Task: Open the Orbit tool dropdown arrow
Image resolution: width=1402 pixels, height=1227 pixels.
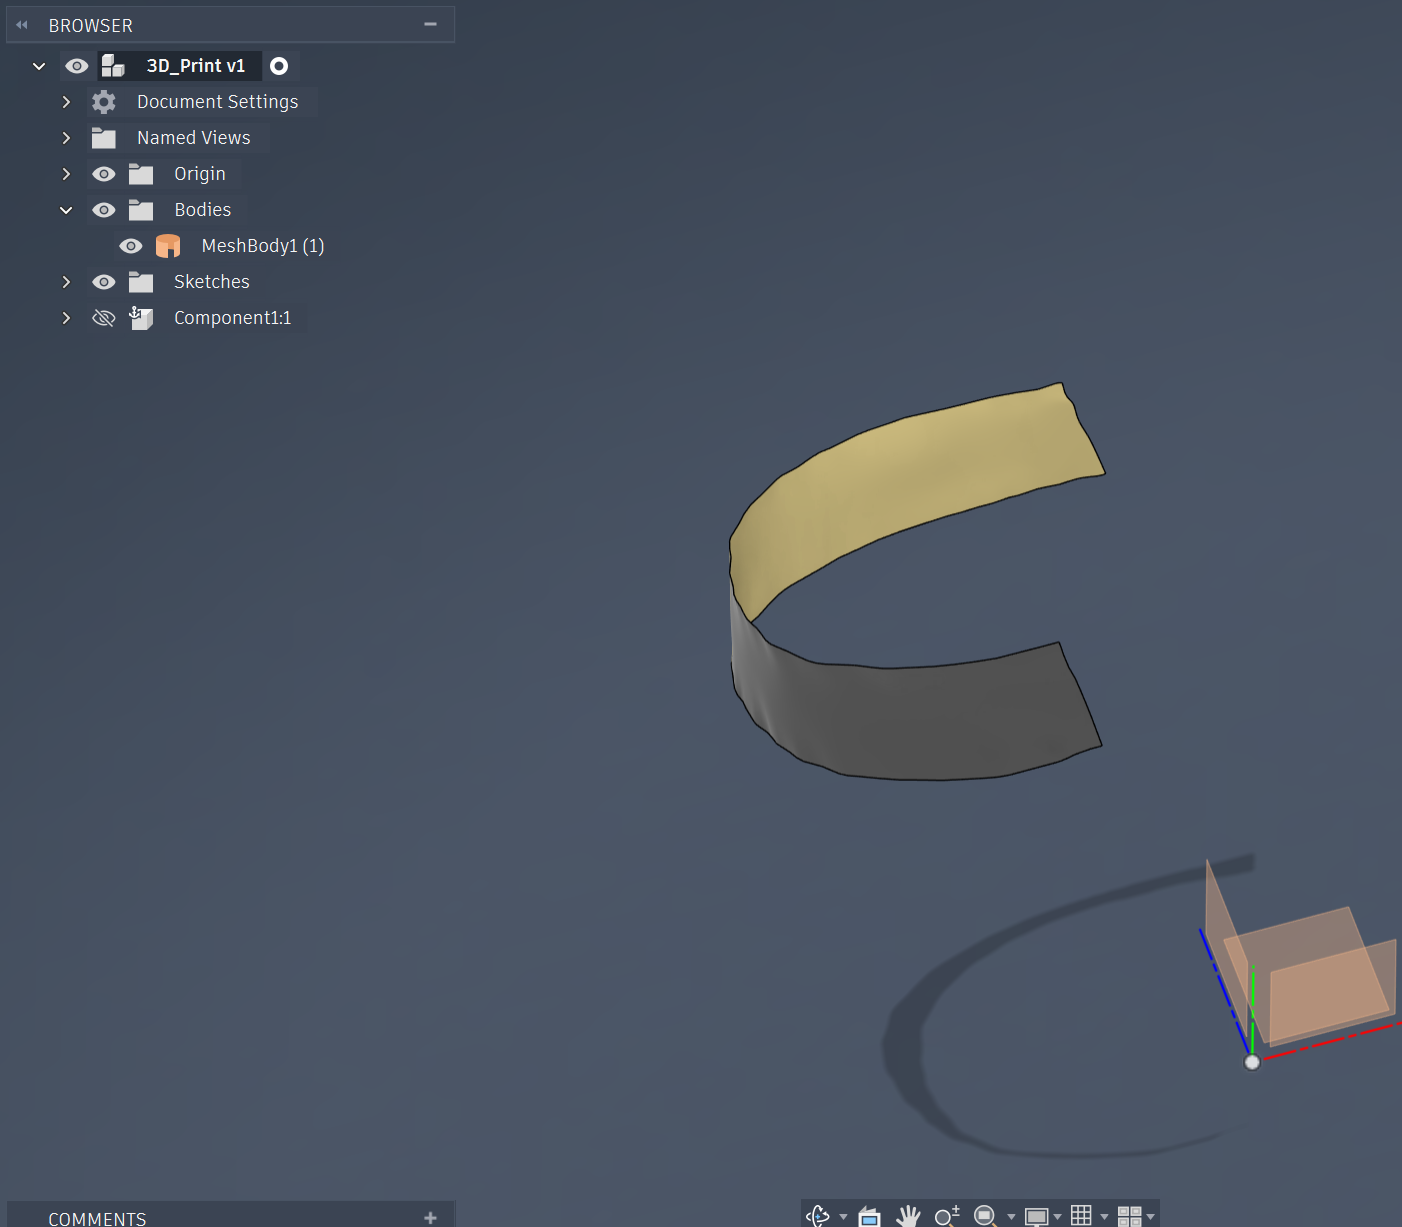Action: click(843, 1217)
